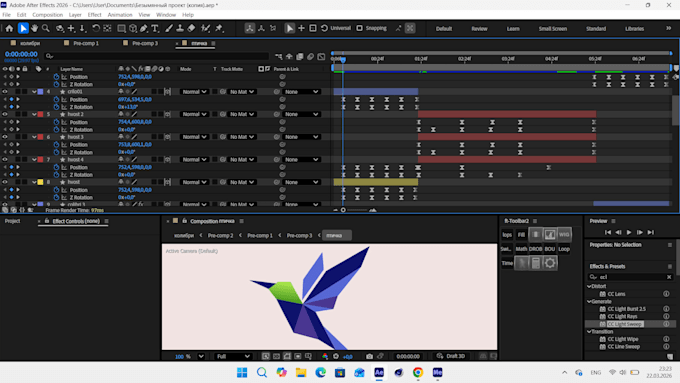Collapse the Distort effects category
Viewport: 680px width, 383px height.
coord(589,286)
